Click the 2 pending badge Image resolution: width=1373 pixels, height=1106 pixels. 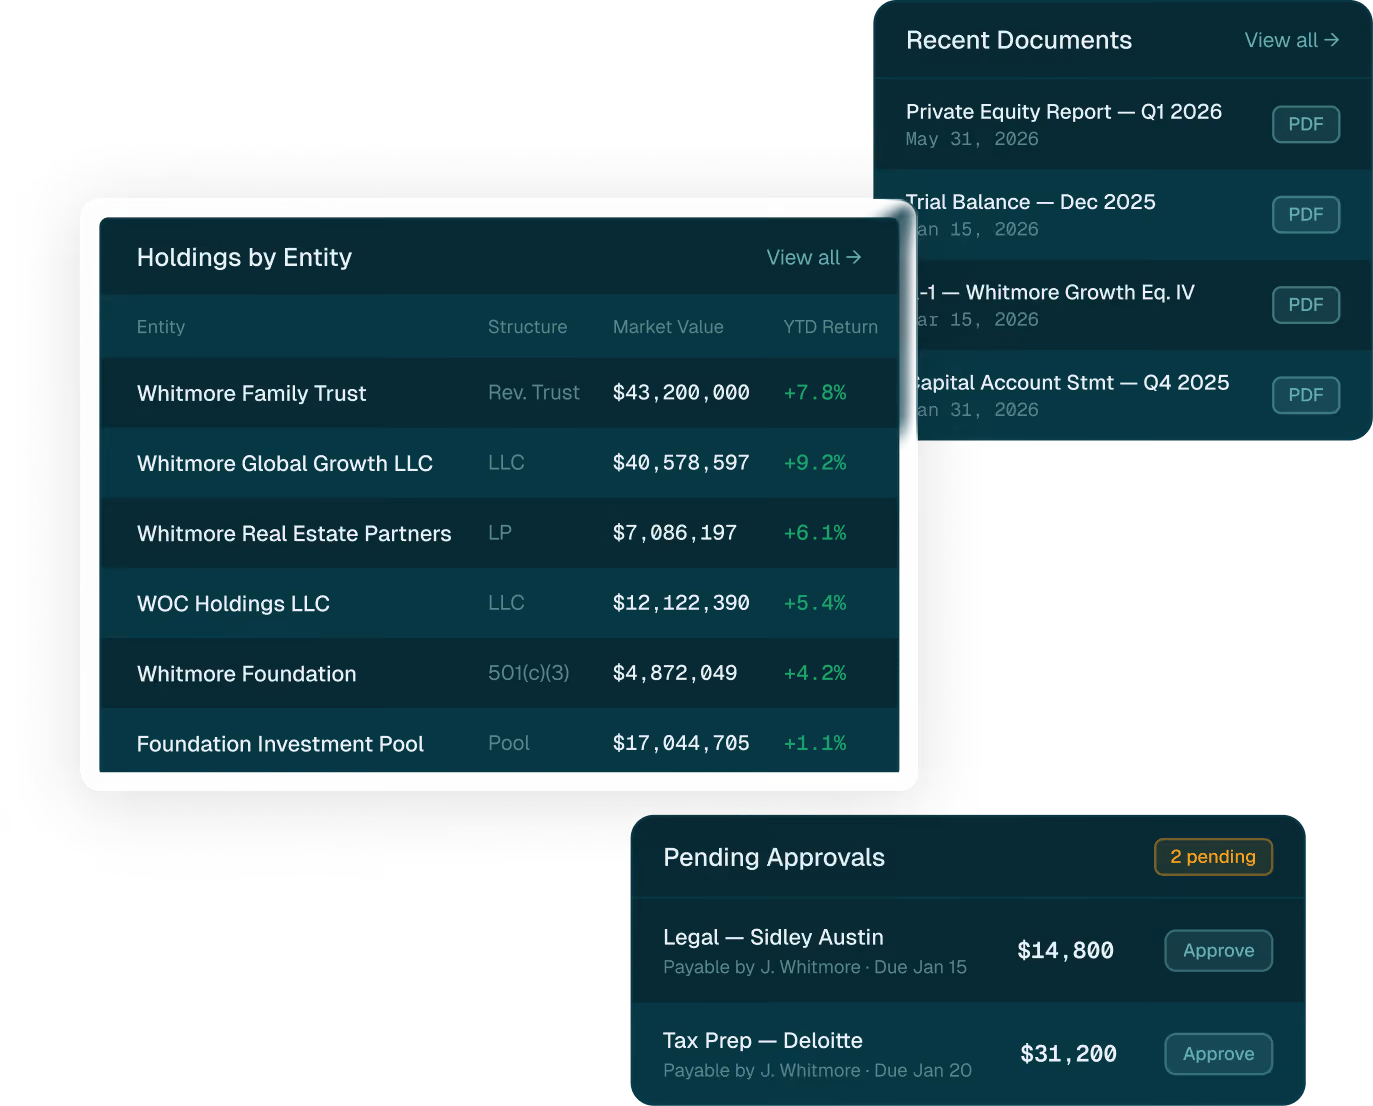pyautogui.click(x=1213, y=857)
